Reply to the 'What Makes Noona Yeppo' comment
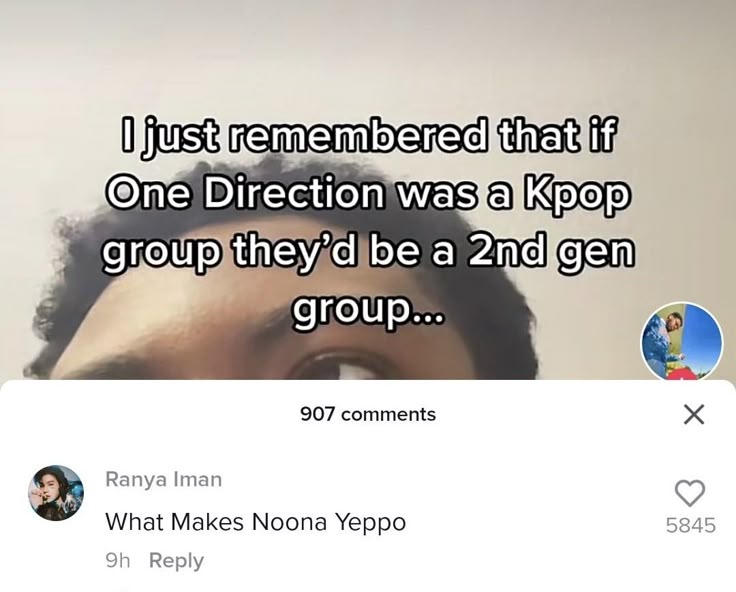 tap(176, 561)
